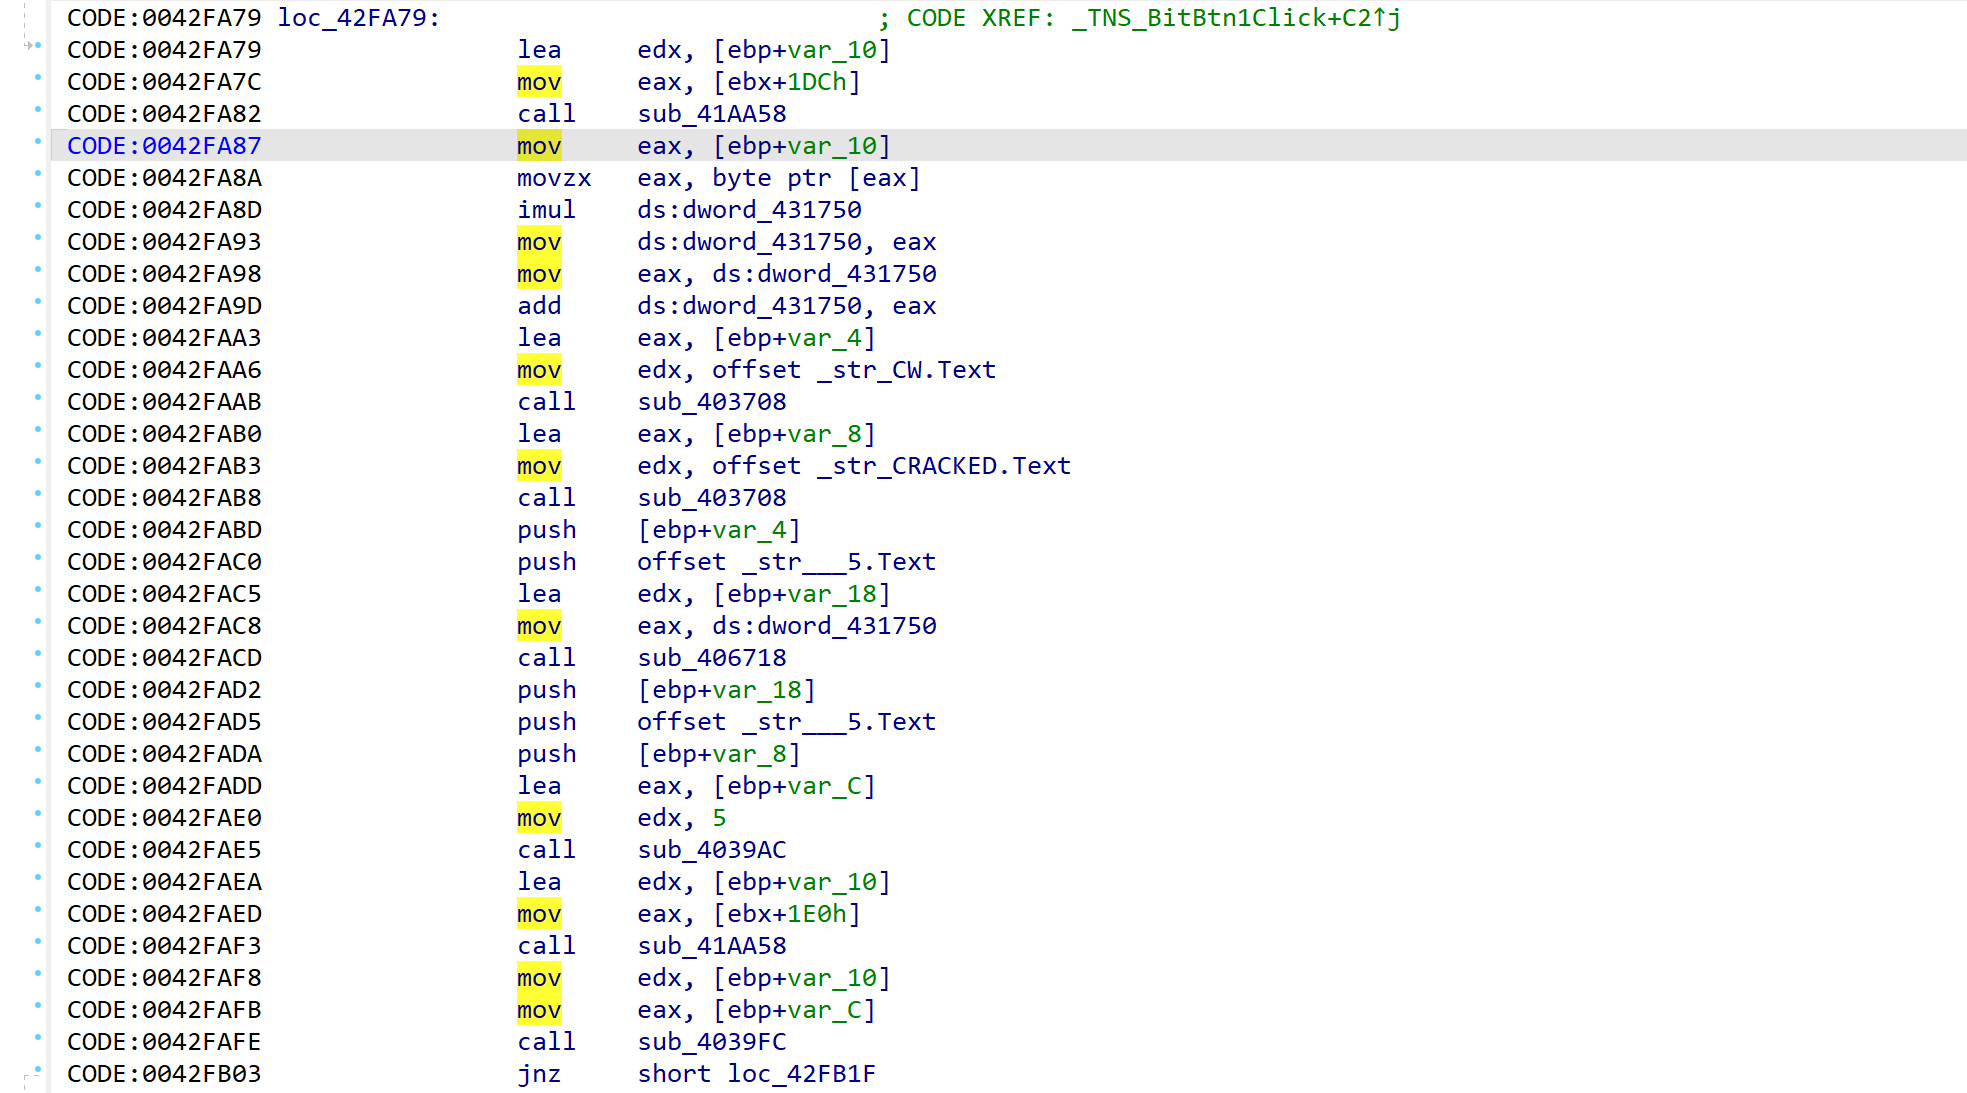Click breakpoint dot beside 0042FAB3
The width and height of the screenshot is (1967, 1093).
pos(38,462)
